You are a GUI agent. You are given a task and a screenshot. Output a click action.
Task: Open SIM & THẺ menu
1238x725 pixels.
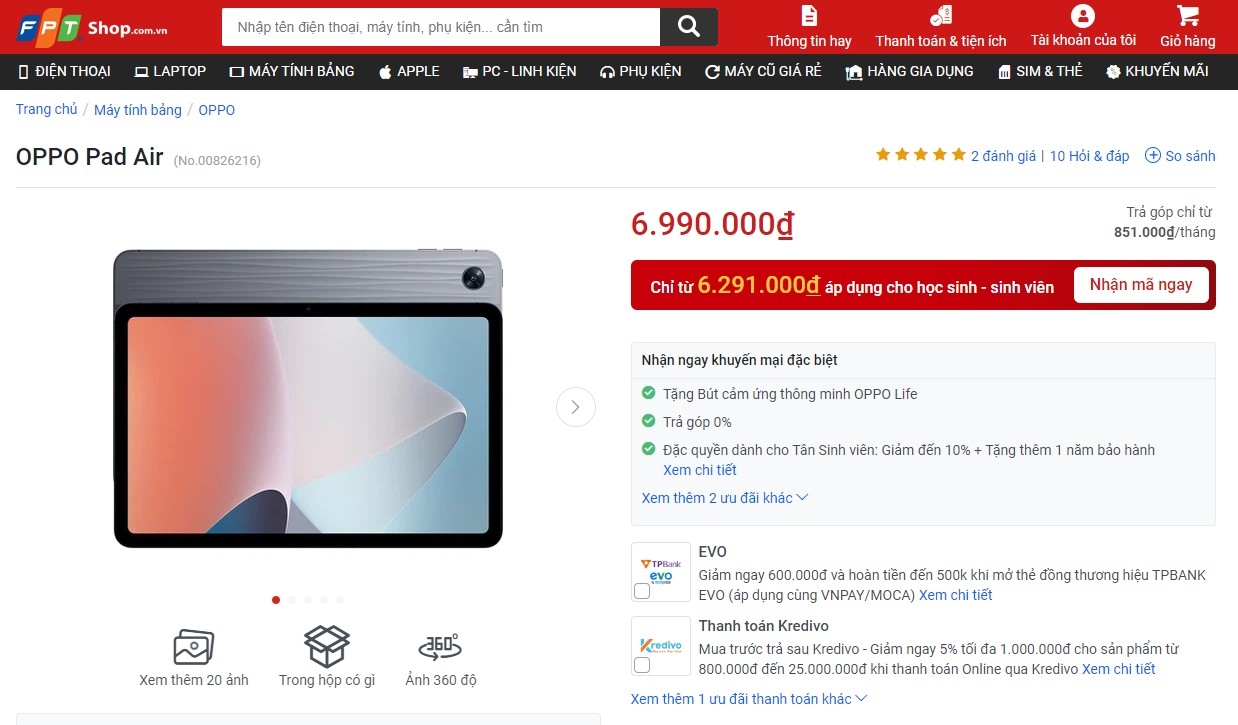[1040, 71]
